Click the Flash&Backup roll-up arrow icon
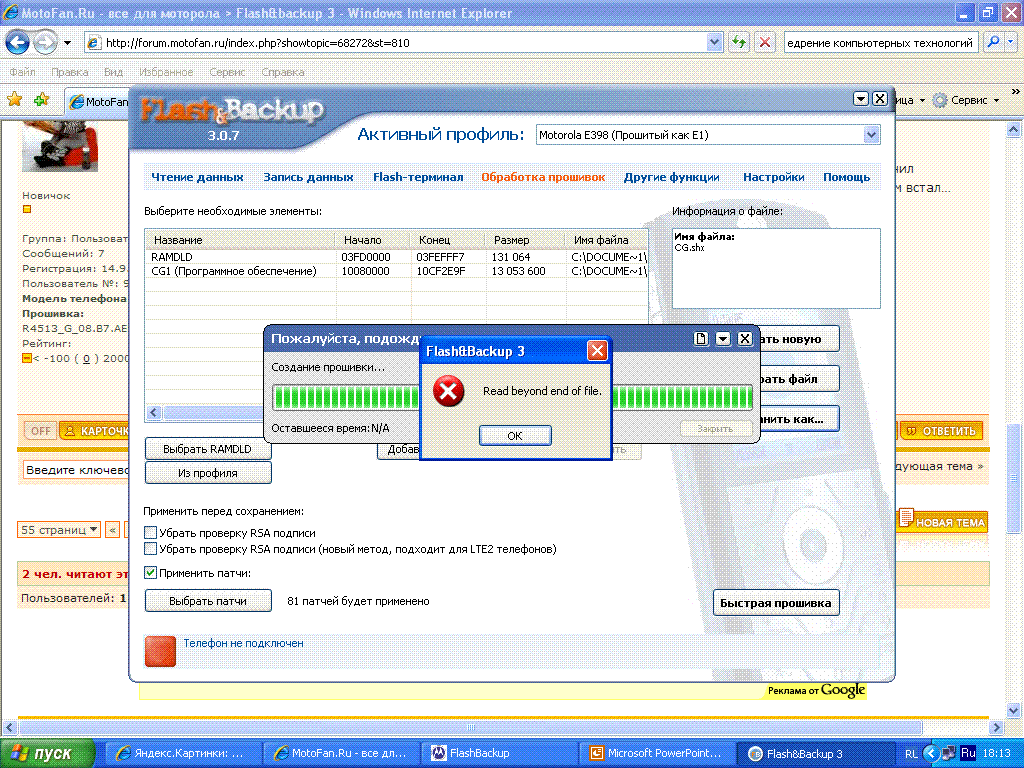The height and width of the screenshot is (768, 1024). (861, 99)
